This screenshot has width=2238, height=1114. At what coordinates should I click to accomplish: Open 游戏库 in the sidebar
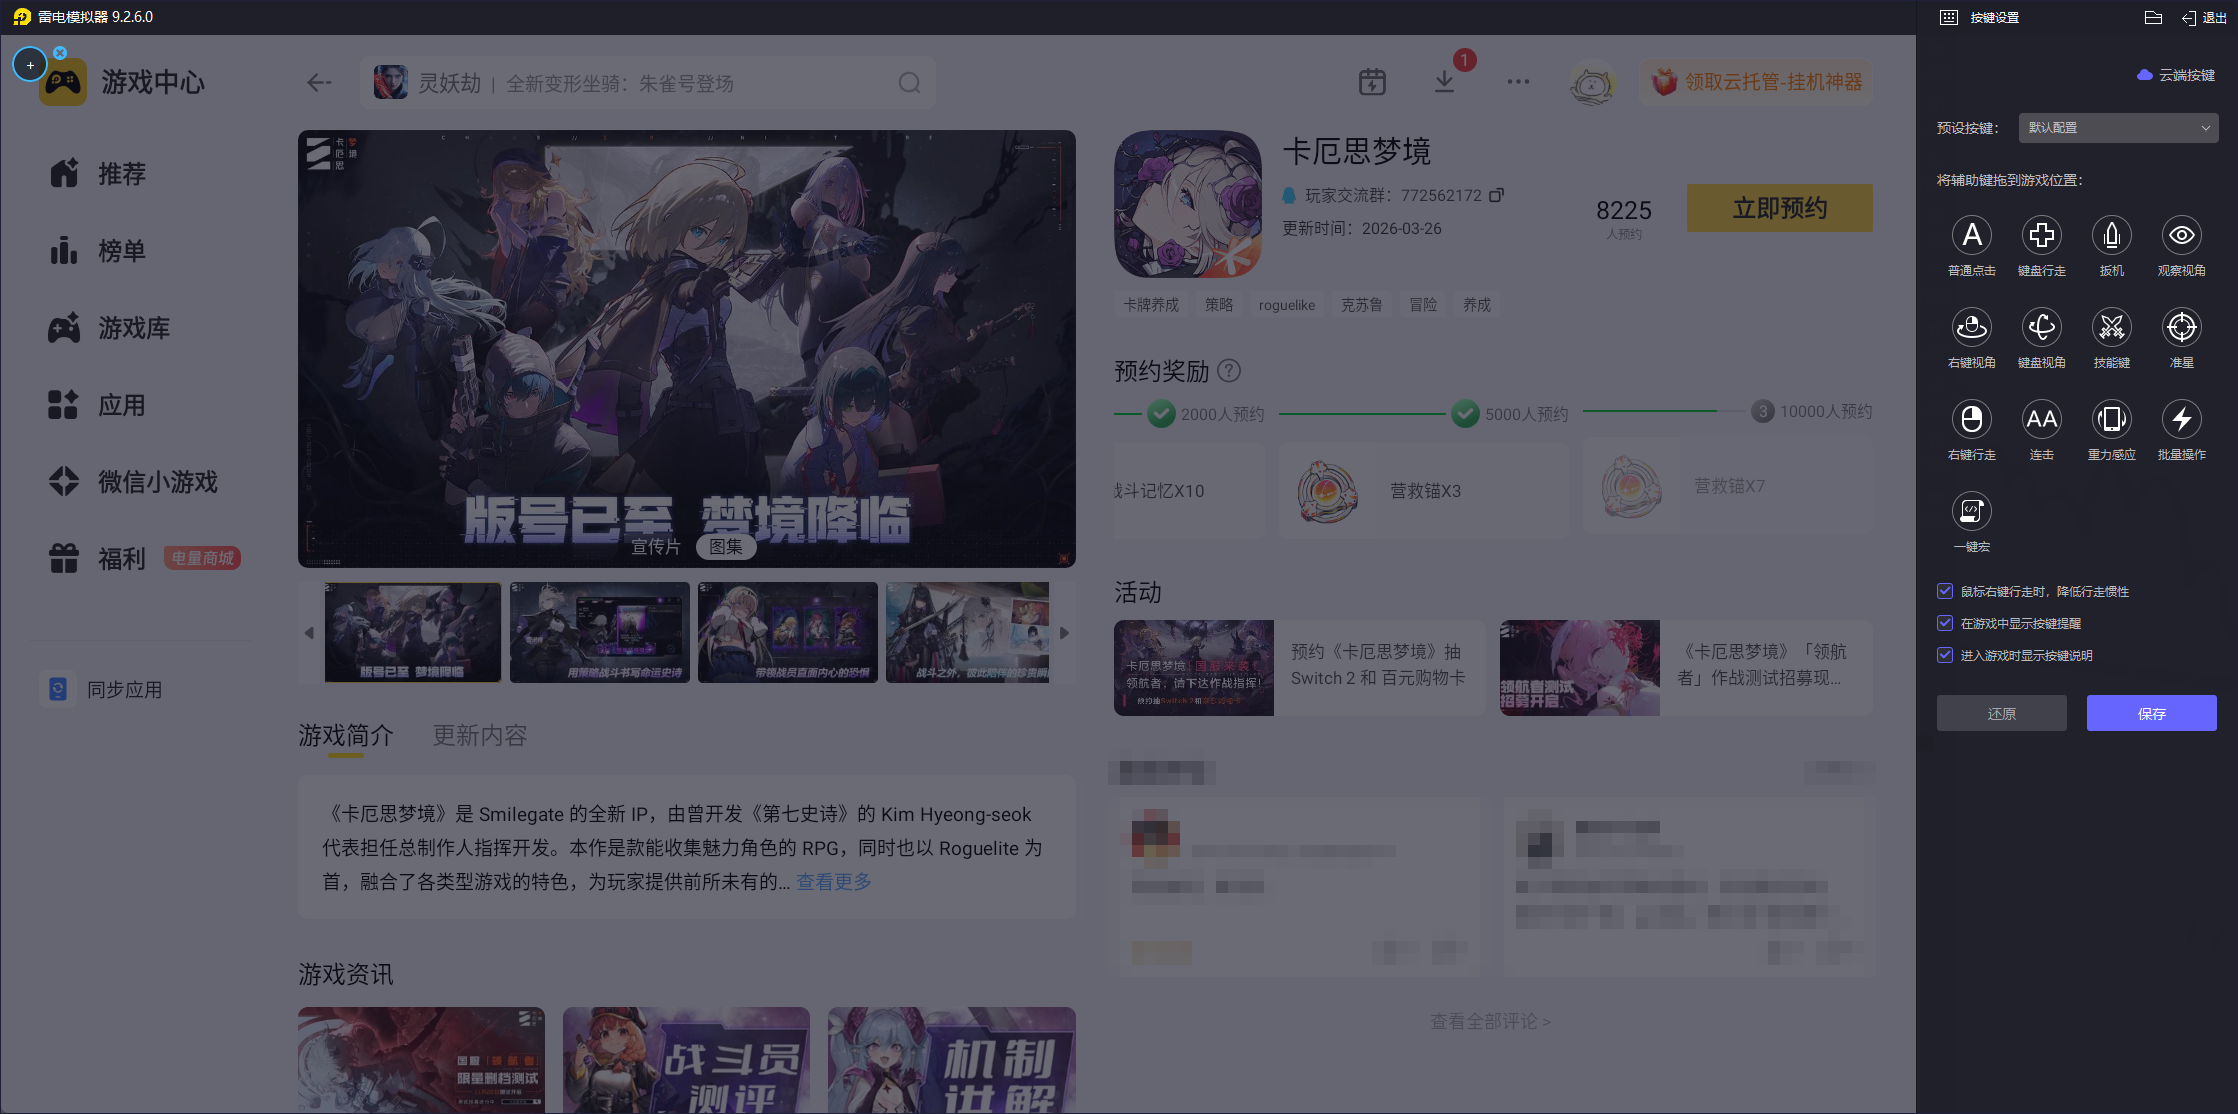pyautogui.click(x=133, y=328)
